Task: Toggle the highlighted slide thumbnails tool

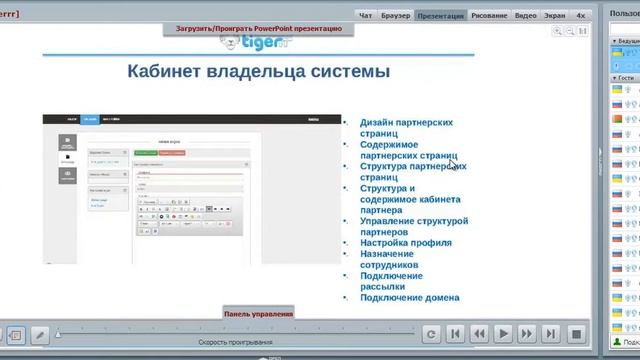Action: pyautogui.click(x=16, y=335)
